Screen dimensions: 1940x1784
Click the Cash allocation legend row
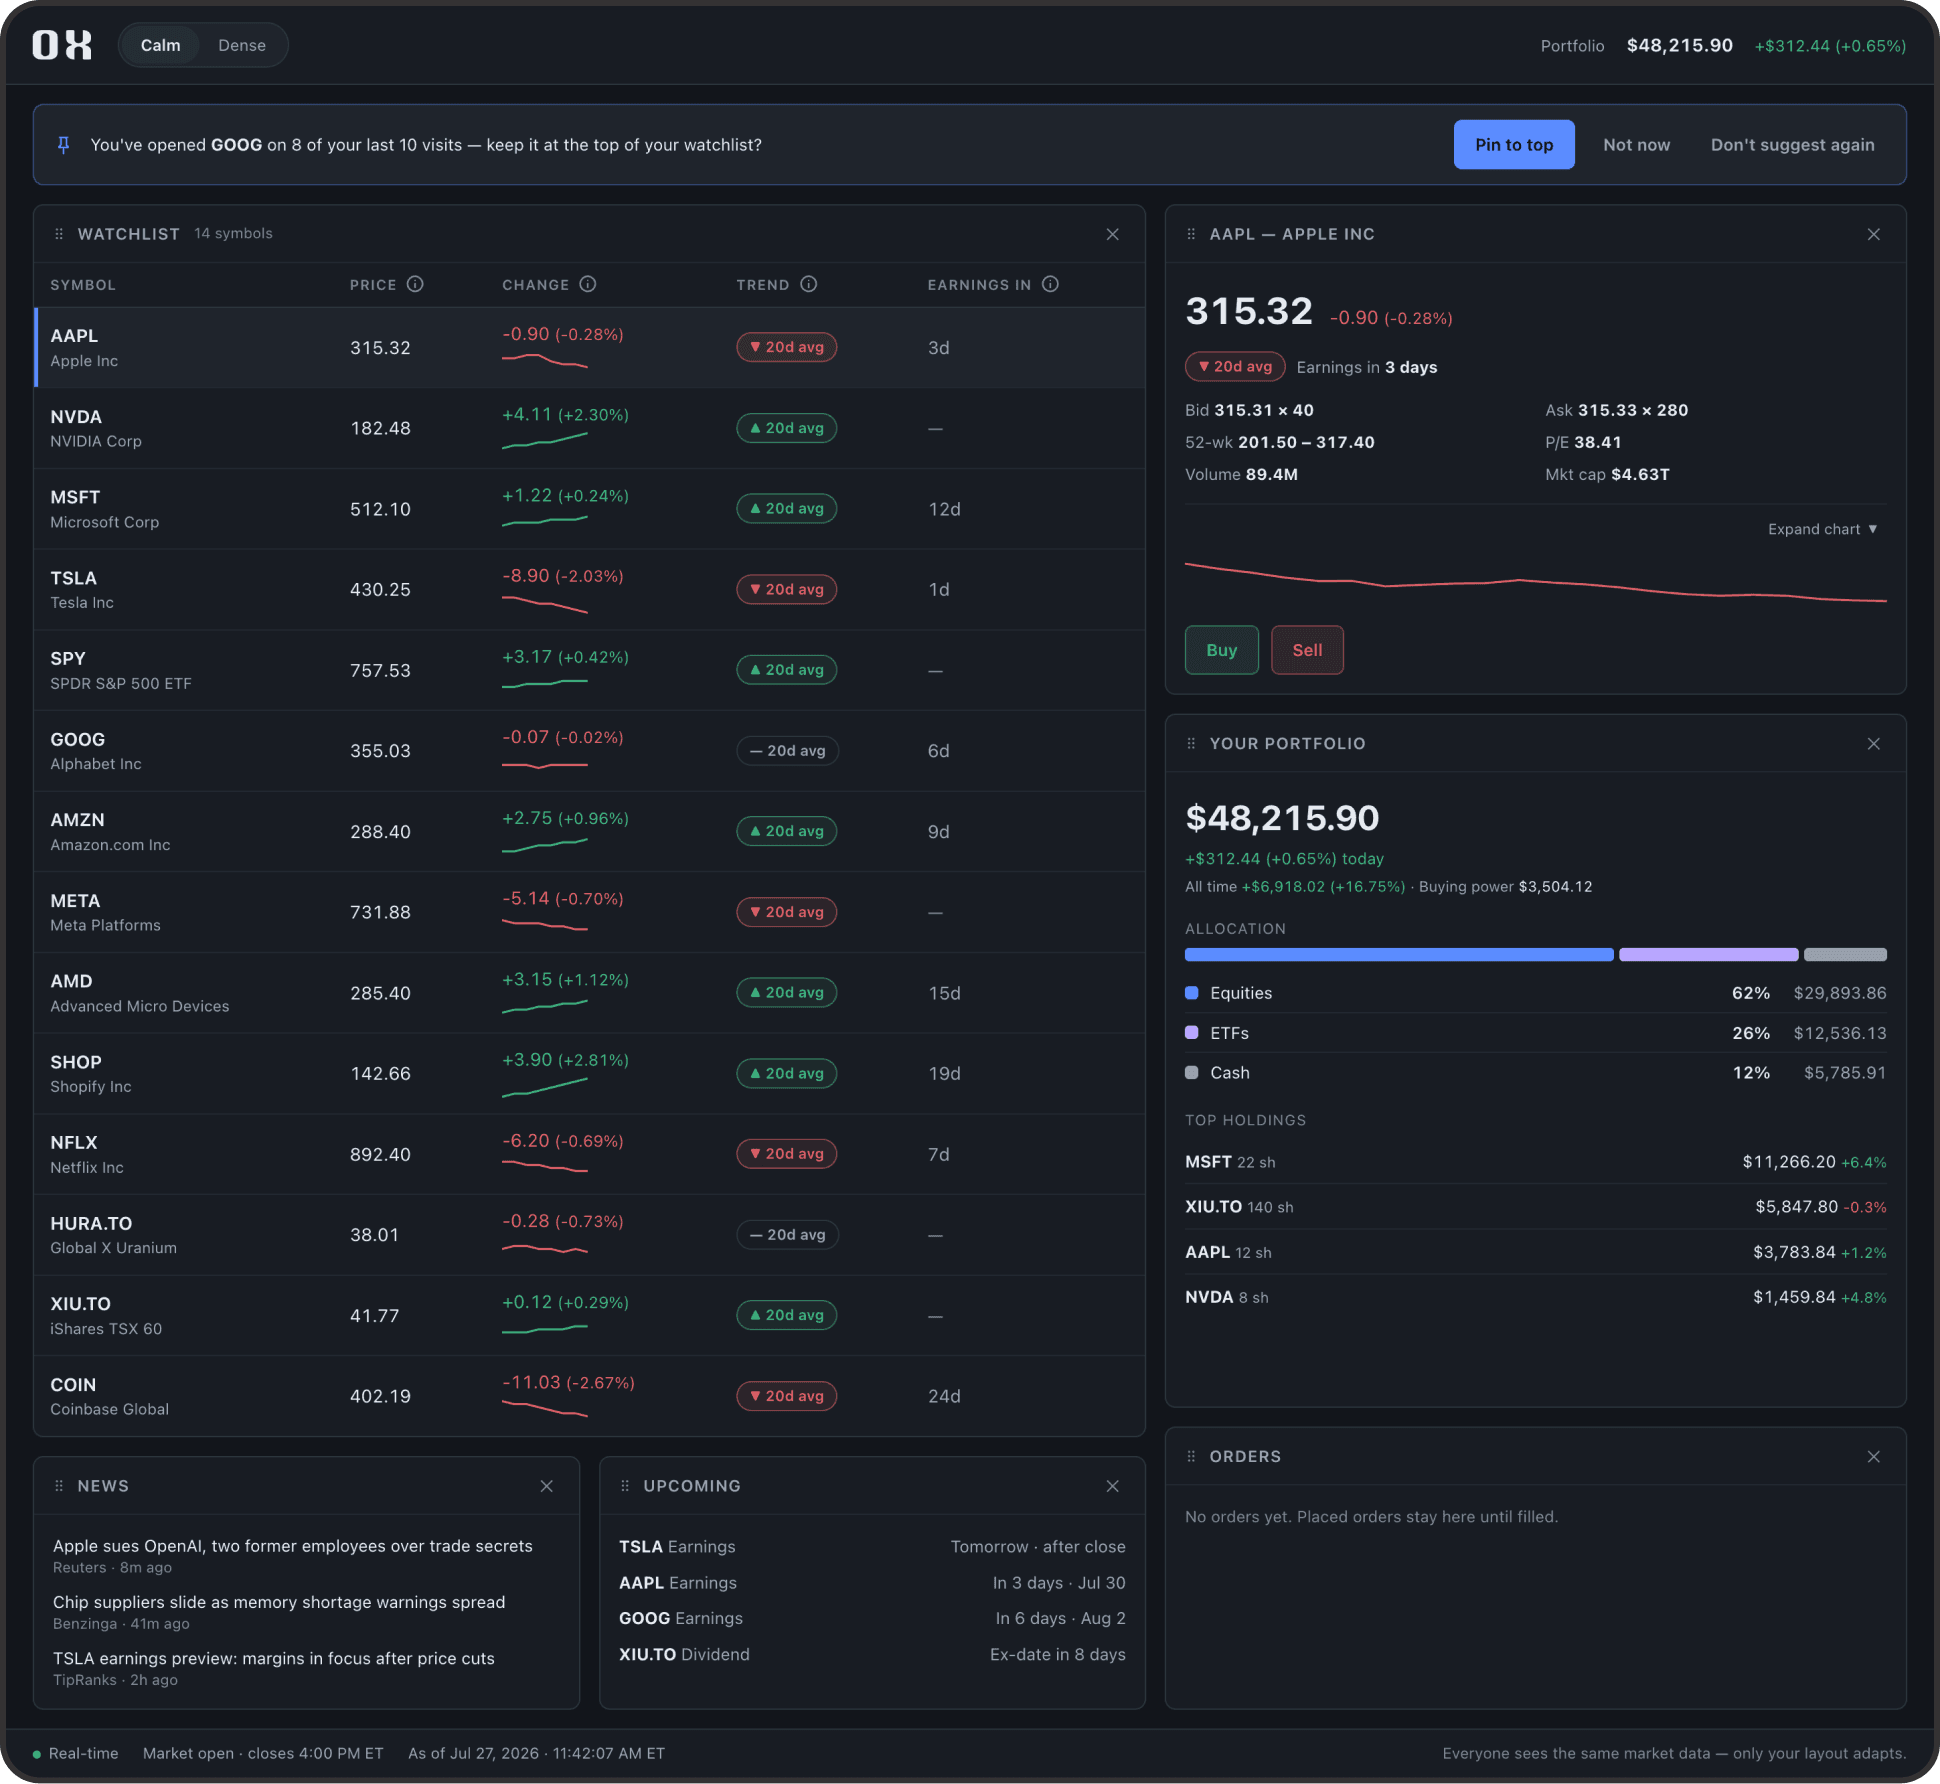click(x=1536, y=1073)
